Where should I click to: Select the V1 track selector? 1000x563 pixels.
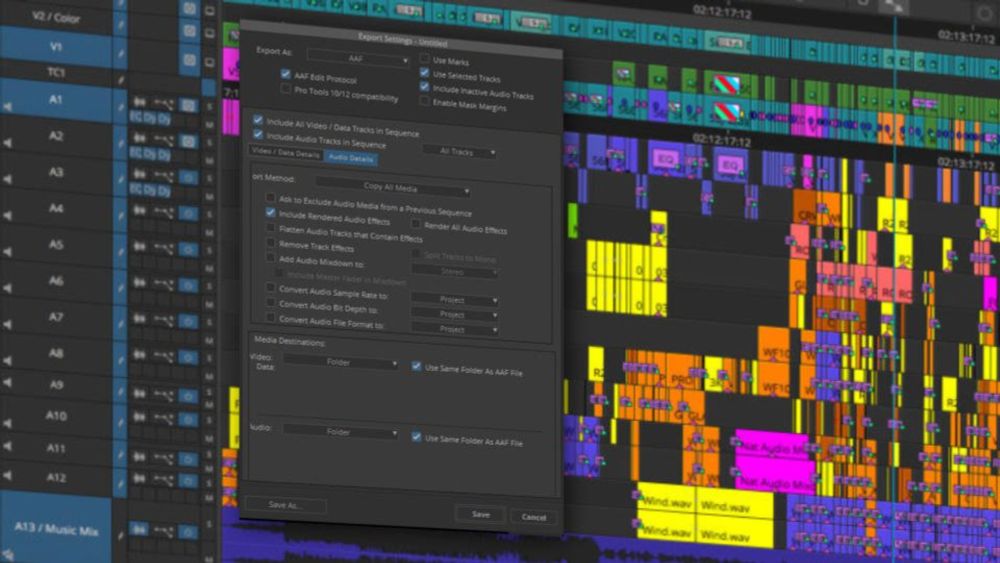pos(56,47)
